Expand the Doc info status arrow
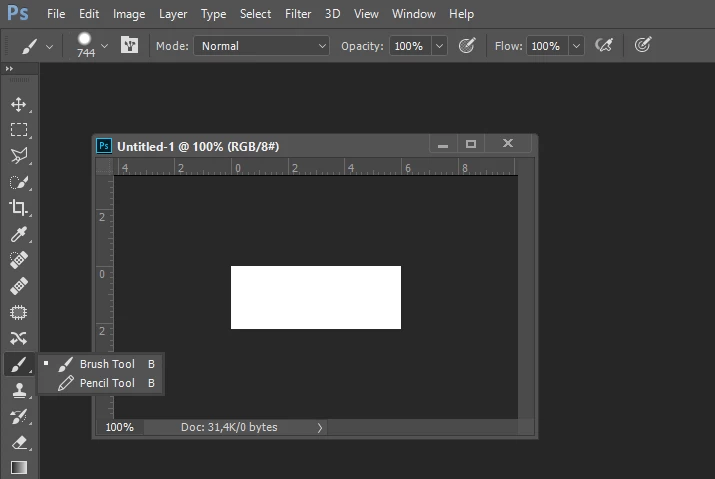Screen dimensions: 715x479 320,427
